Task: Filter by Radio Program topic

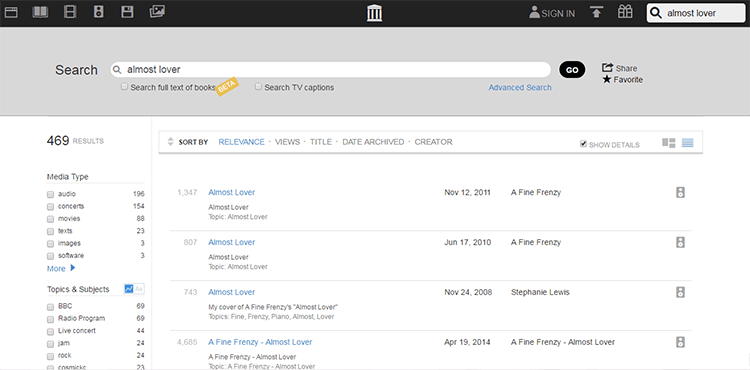Action: click(x=50, y=319)
